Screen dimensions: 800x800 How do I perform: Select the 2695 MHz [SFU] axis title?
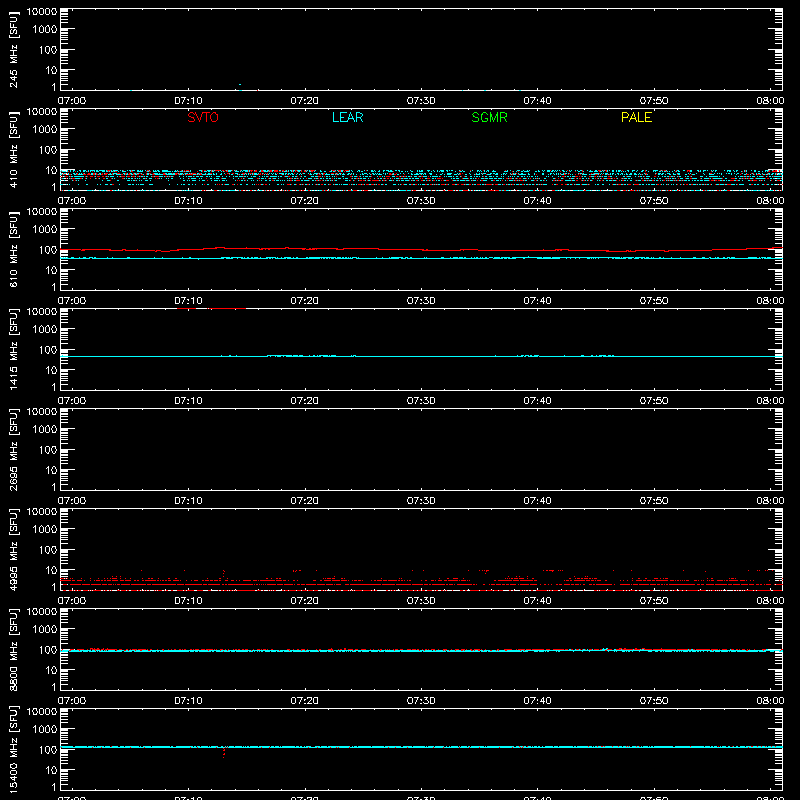point(13,449)
